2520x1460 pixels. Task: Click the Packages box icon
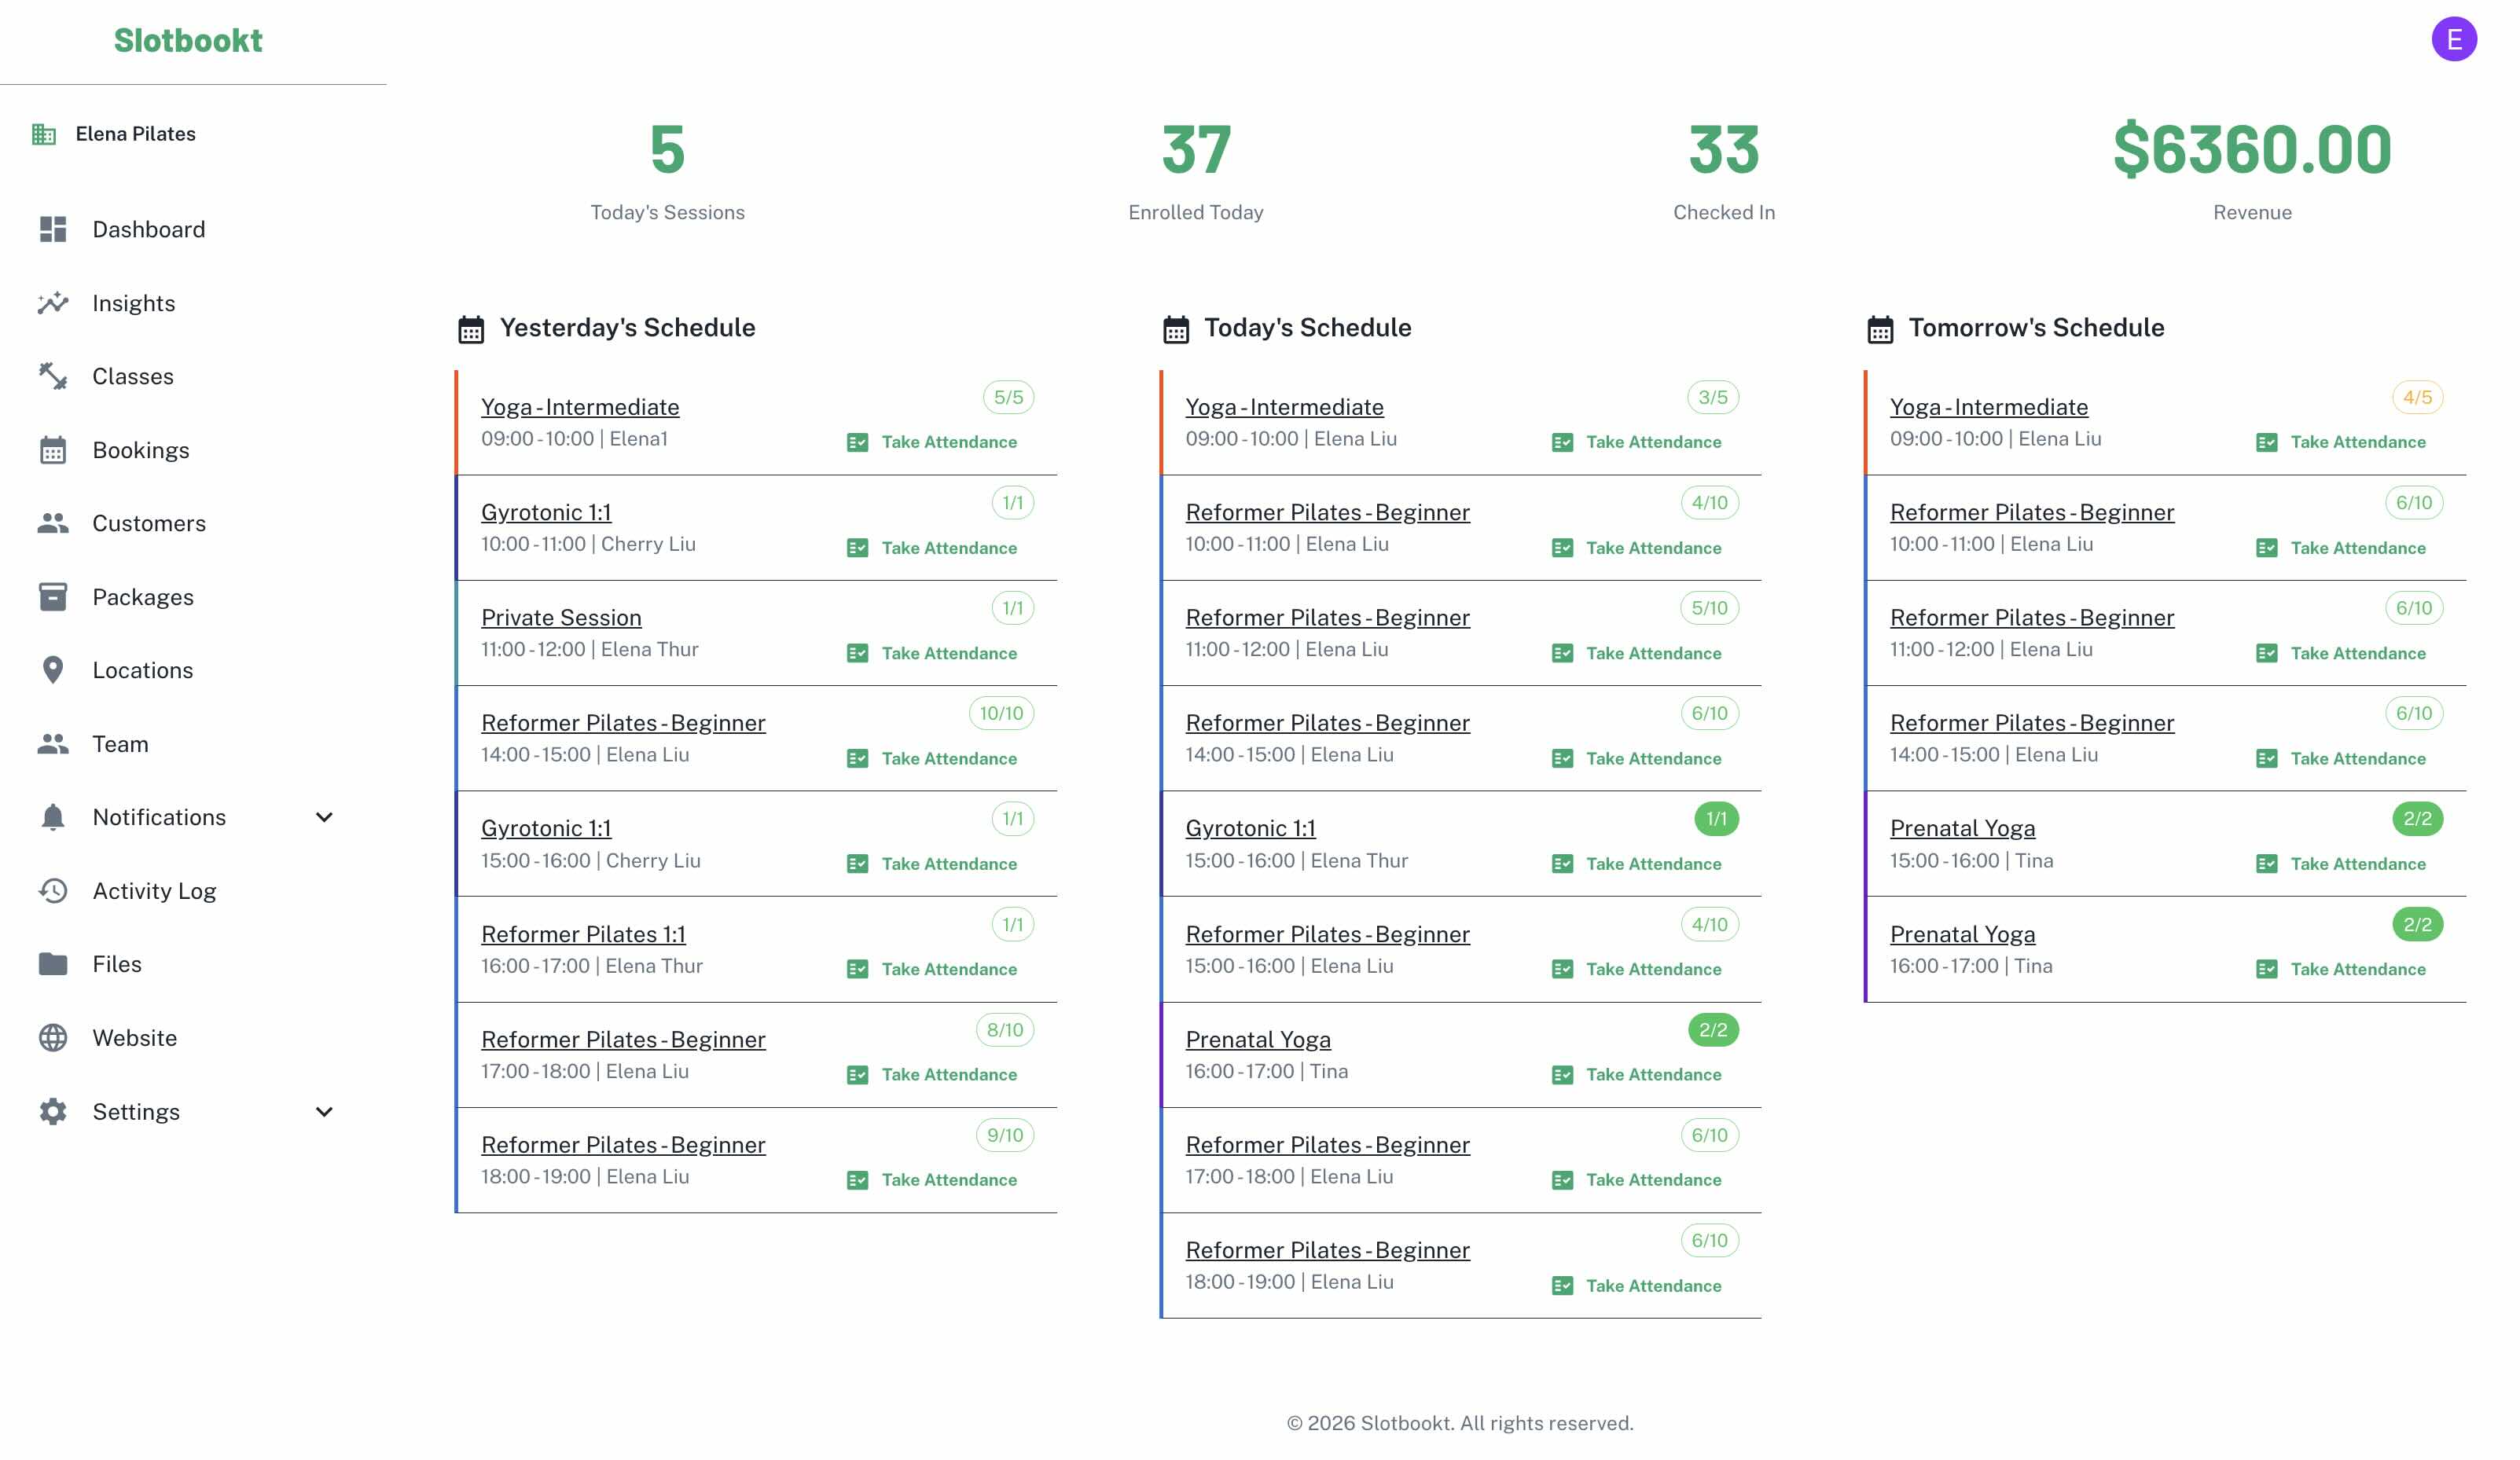pos(52,596)
